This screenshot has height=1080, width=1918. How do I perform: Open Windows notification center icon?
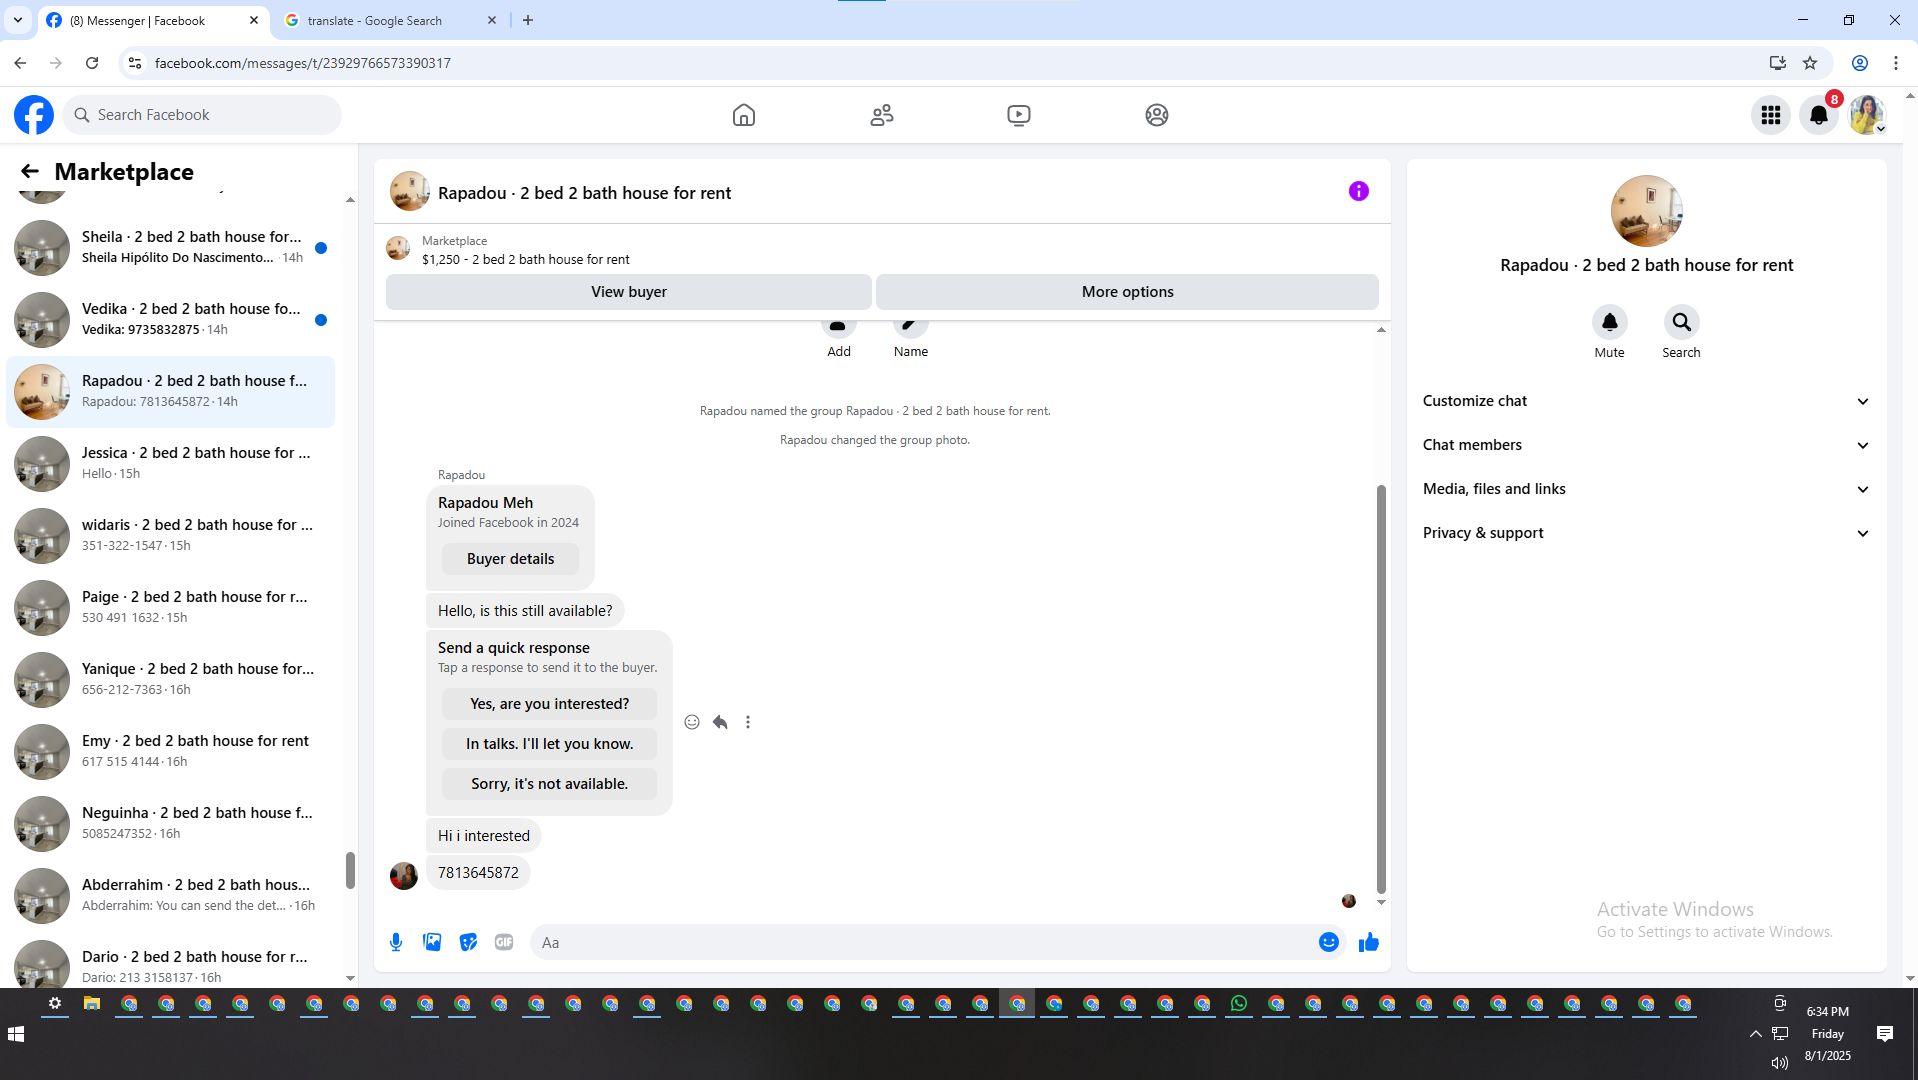pyautogui.click(x=1885, y=1034)
